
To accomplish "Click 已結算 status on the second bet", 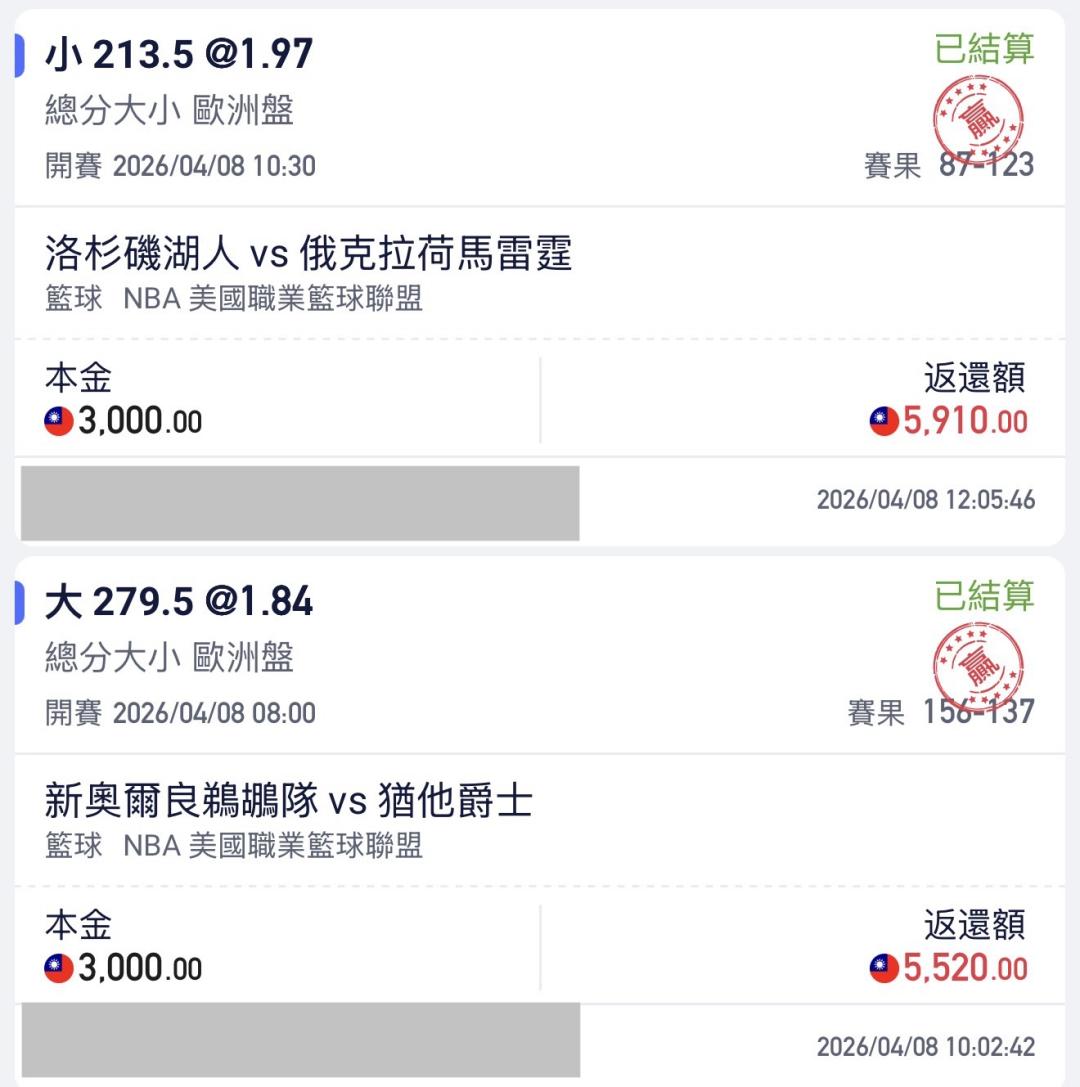I will (x=984, y=596).
